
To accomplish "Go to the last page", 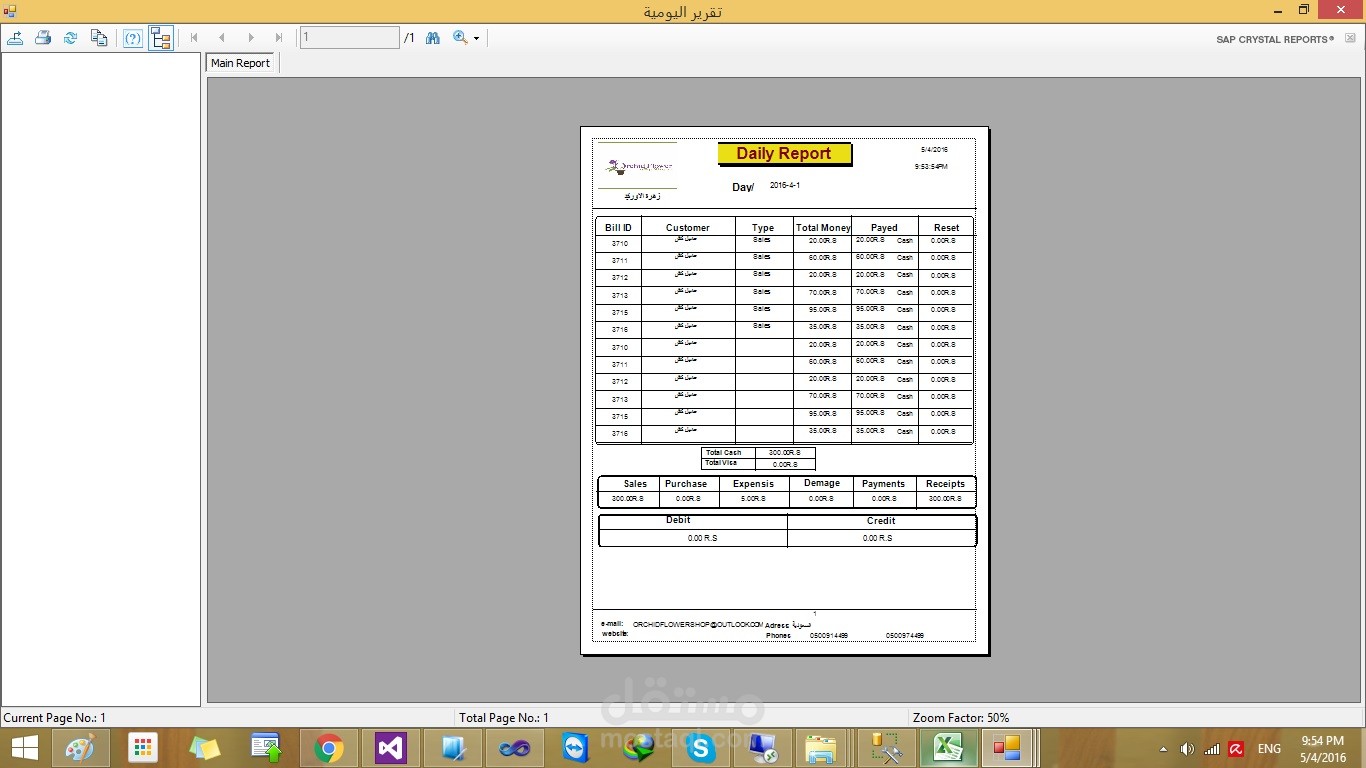I will [x=279, y=38].
